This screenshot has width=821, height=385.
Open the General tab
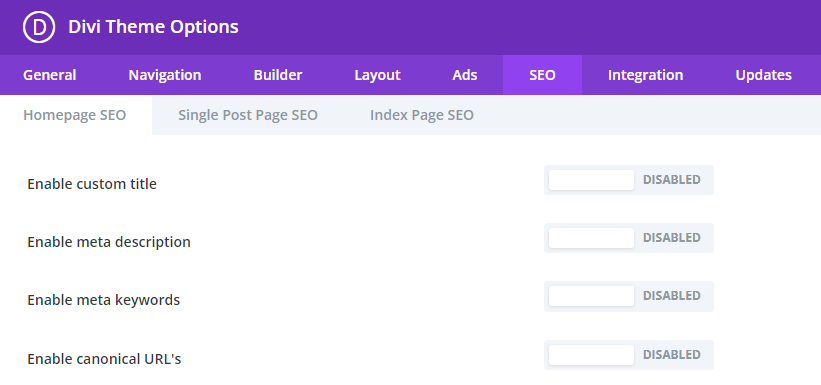[x=50, y=75]
